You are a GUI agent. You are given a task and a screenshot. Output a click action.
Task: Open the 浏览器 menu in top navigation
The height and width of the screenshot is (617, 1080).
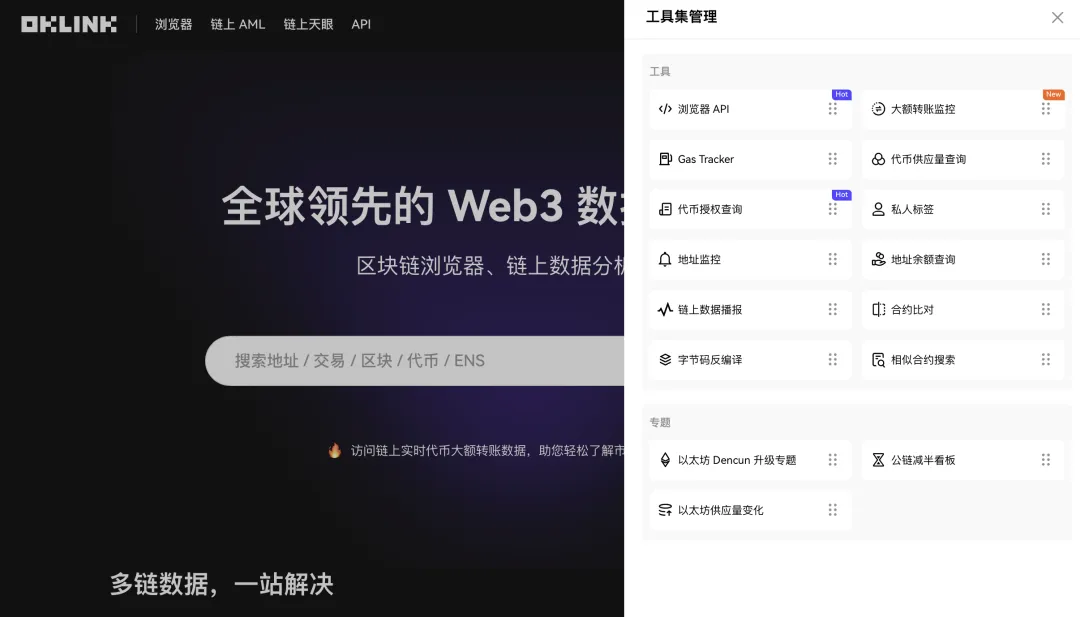point(173,24)
